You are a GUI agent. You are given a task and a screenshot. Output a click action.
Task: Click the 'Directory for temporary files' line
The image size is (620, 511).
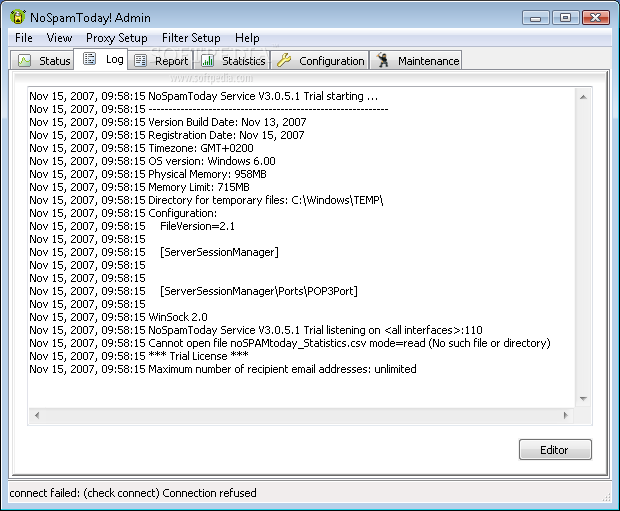206,200
